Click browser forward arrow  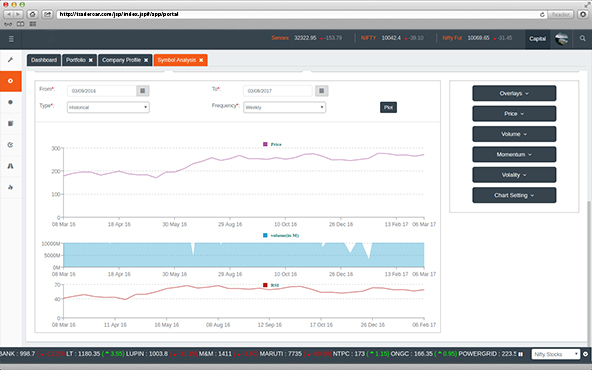point(18,14)
